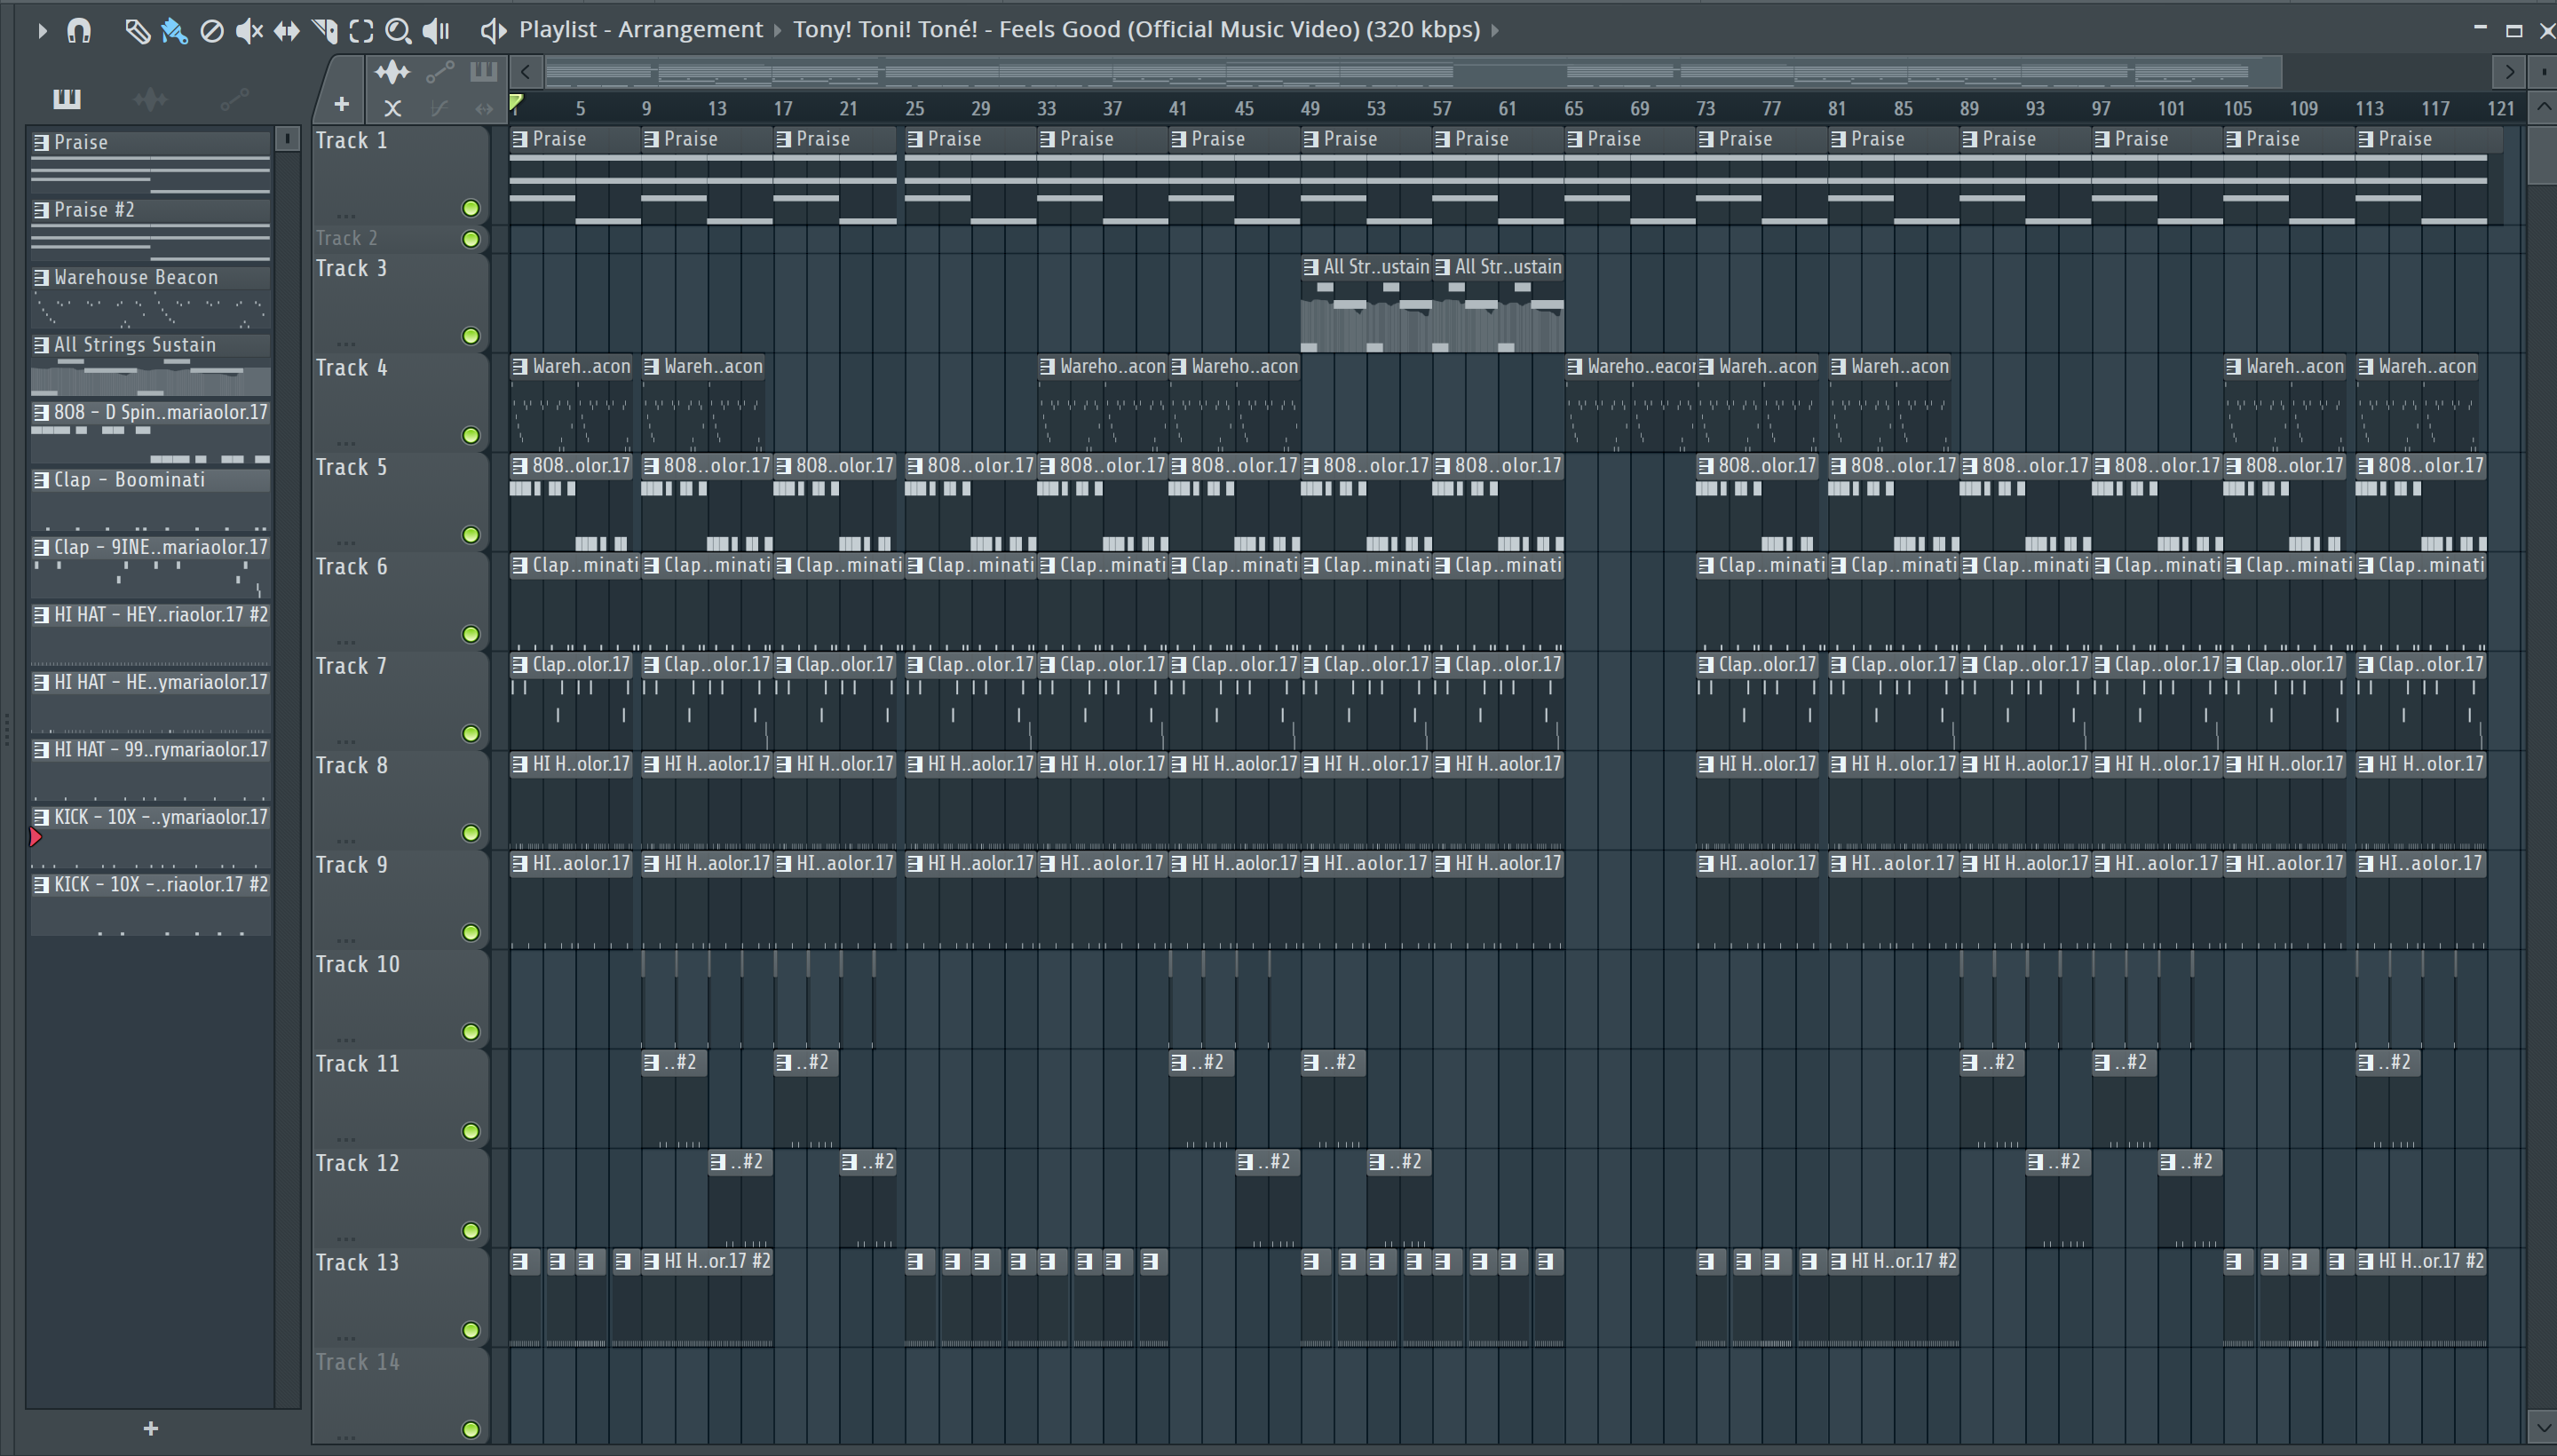Mute Track 13 with its green light

coord(470,1330)
